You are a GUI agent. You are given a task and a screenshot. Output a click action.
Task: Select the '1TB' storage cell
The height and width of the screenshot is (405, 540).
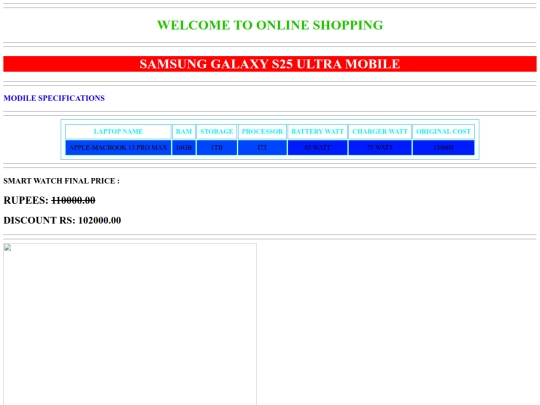click(217, 147)
